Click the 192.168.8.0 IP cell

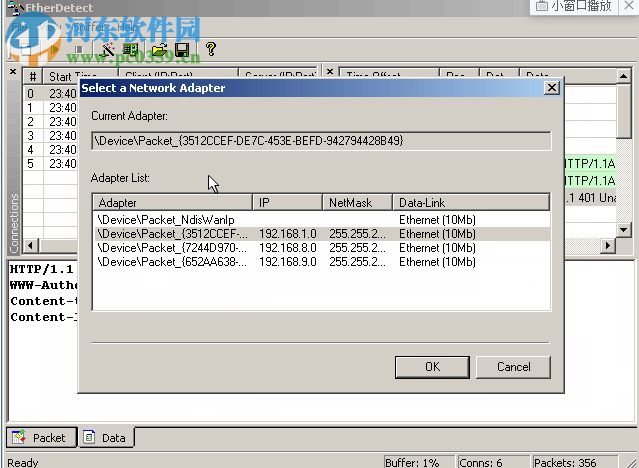click(288, 248)
